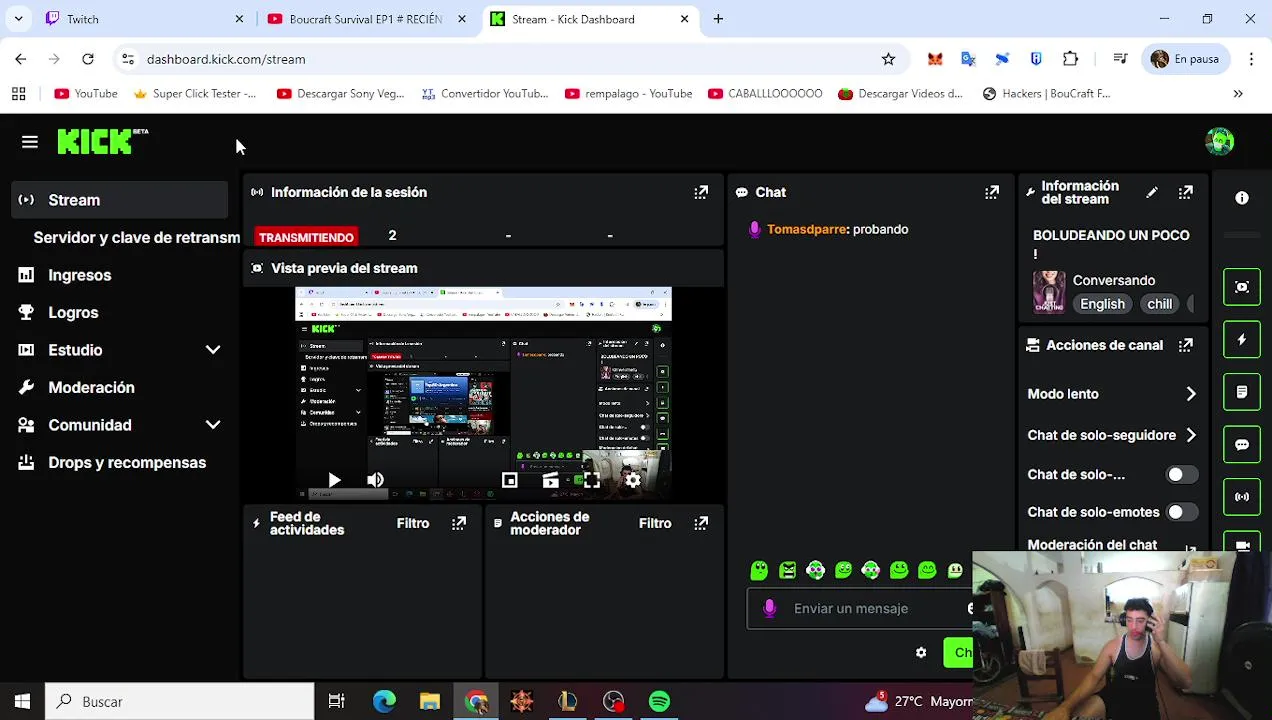The width and height of the screenshot is (1272, 720).
Task: Open Filtro in Feed de actividades
Action: [413, 523]
